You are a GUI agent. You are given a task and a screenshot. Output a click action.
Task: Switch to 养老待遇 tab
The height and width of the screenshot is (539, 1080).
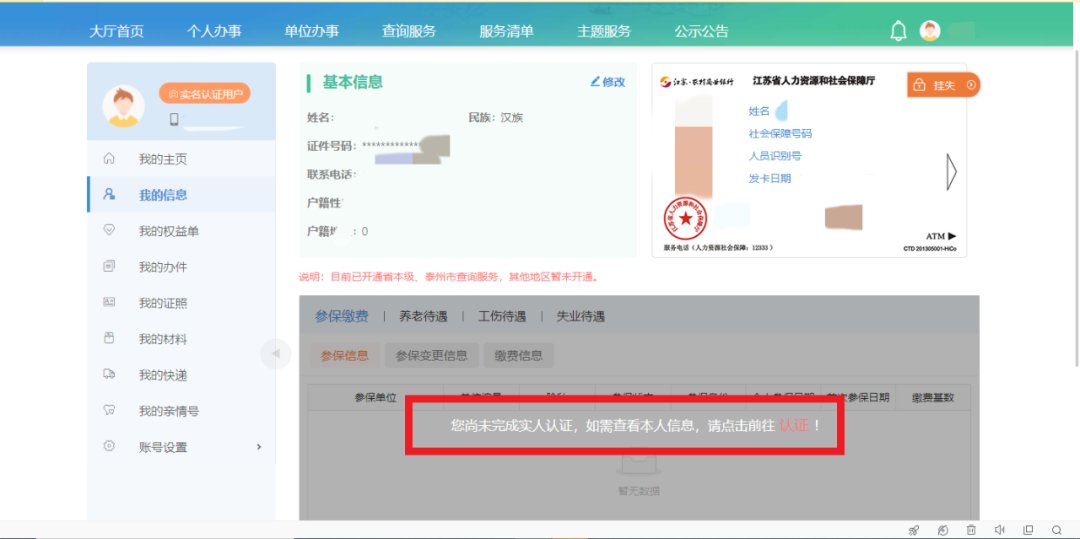(x=423, y=316)
